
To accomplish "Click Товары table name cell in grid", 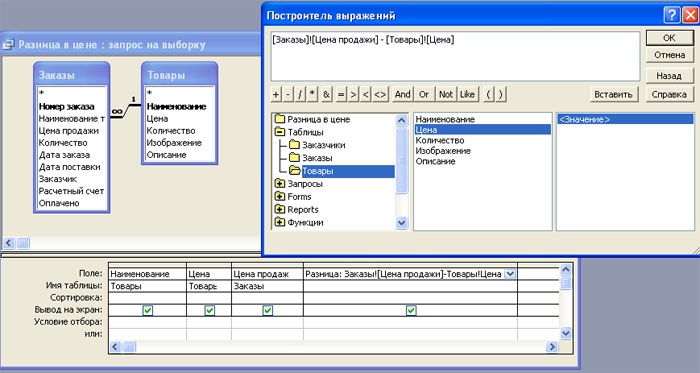I will click(147, 286).
